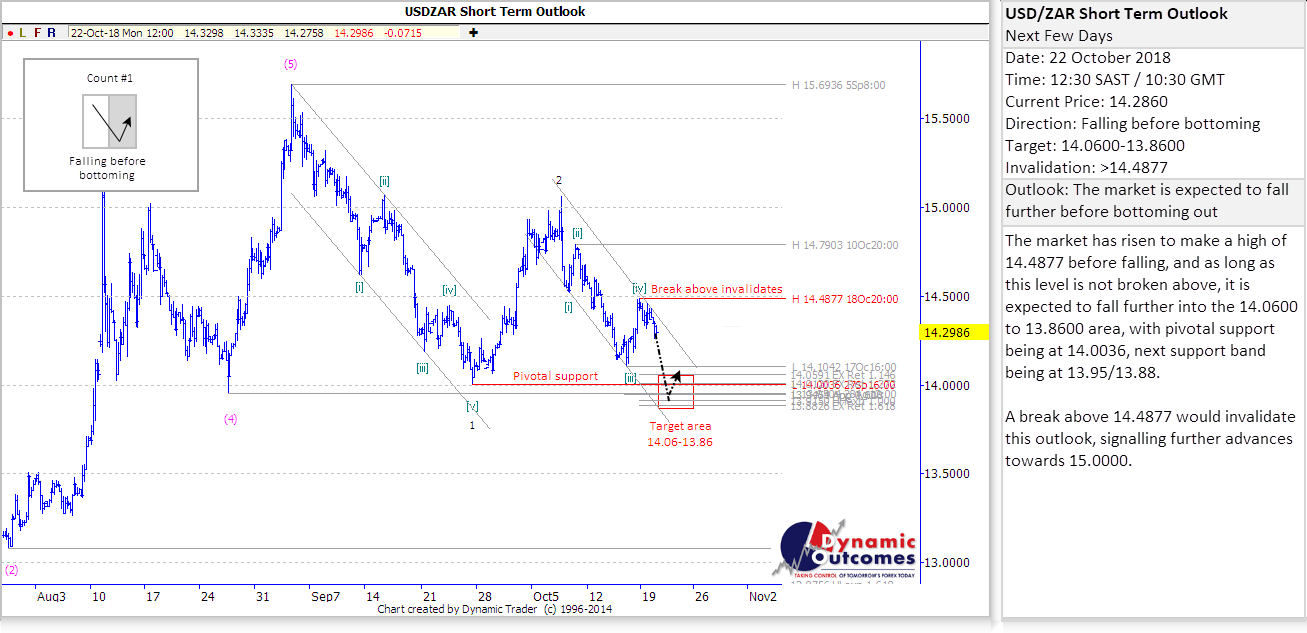Click the 'USDZAR Short Term Outlook' chart title
The image size is (1307, 633).
[x=495, y=12]
